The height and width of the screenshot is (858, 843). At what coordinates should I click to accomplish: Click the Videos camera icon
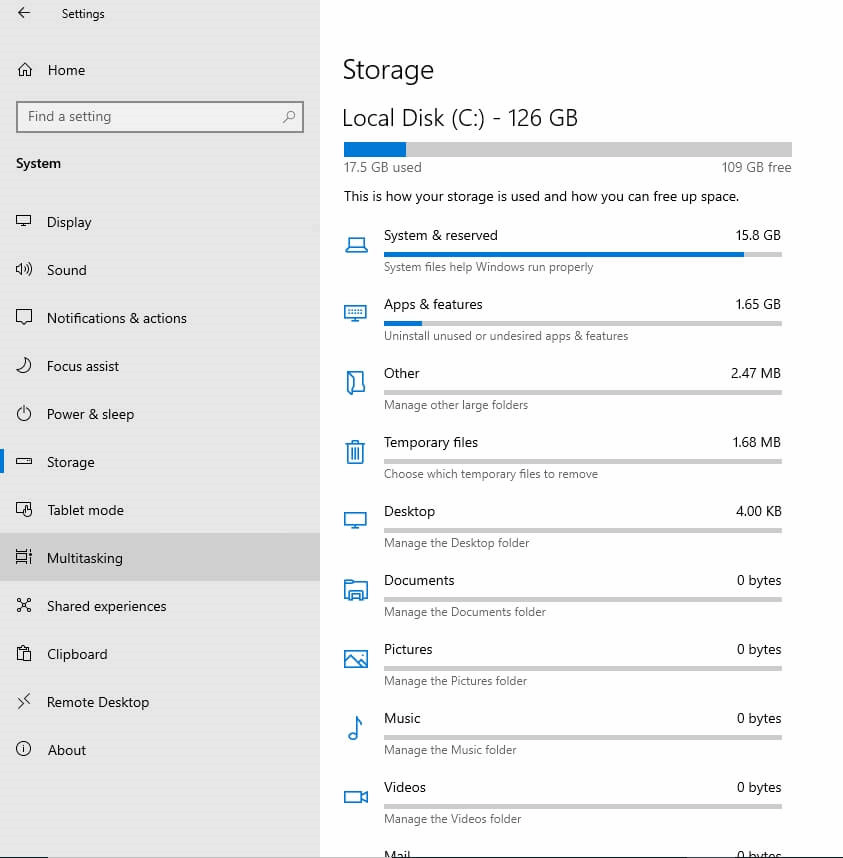coord(355,796)
